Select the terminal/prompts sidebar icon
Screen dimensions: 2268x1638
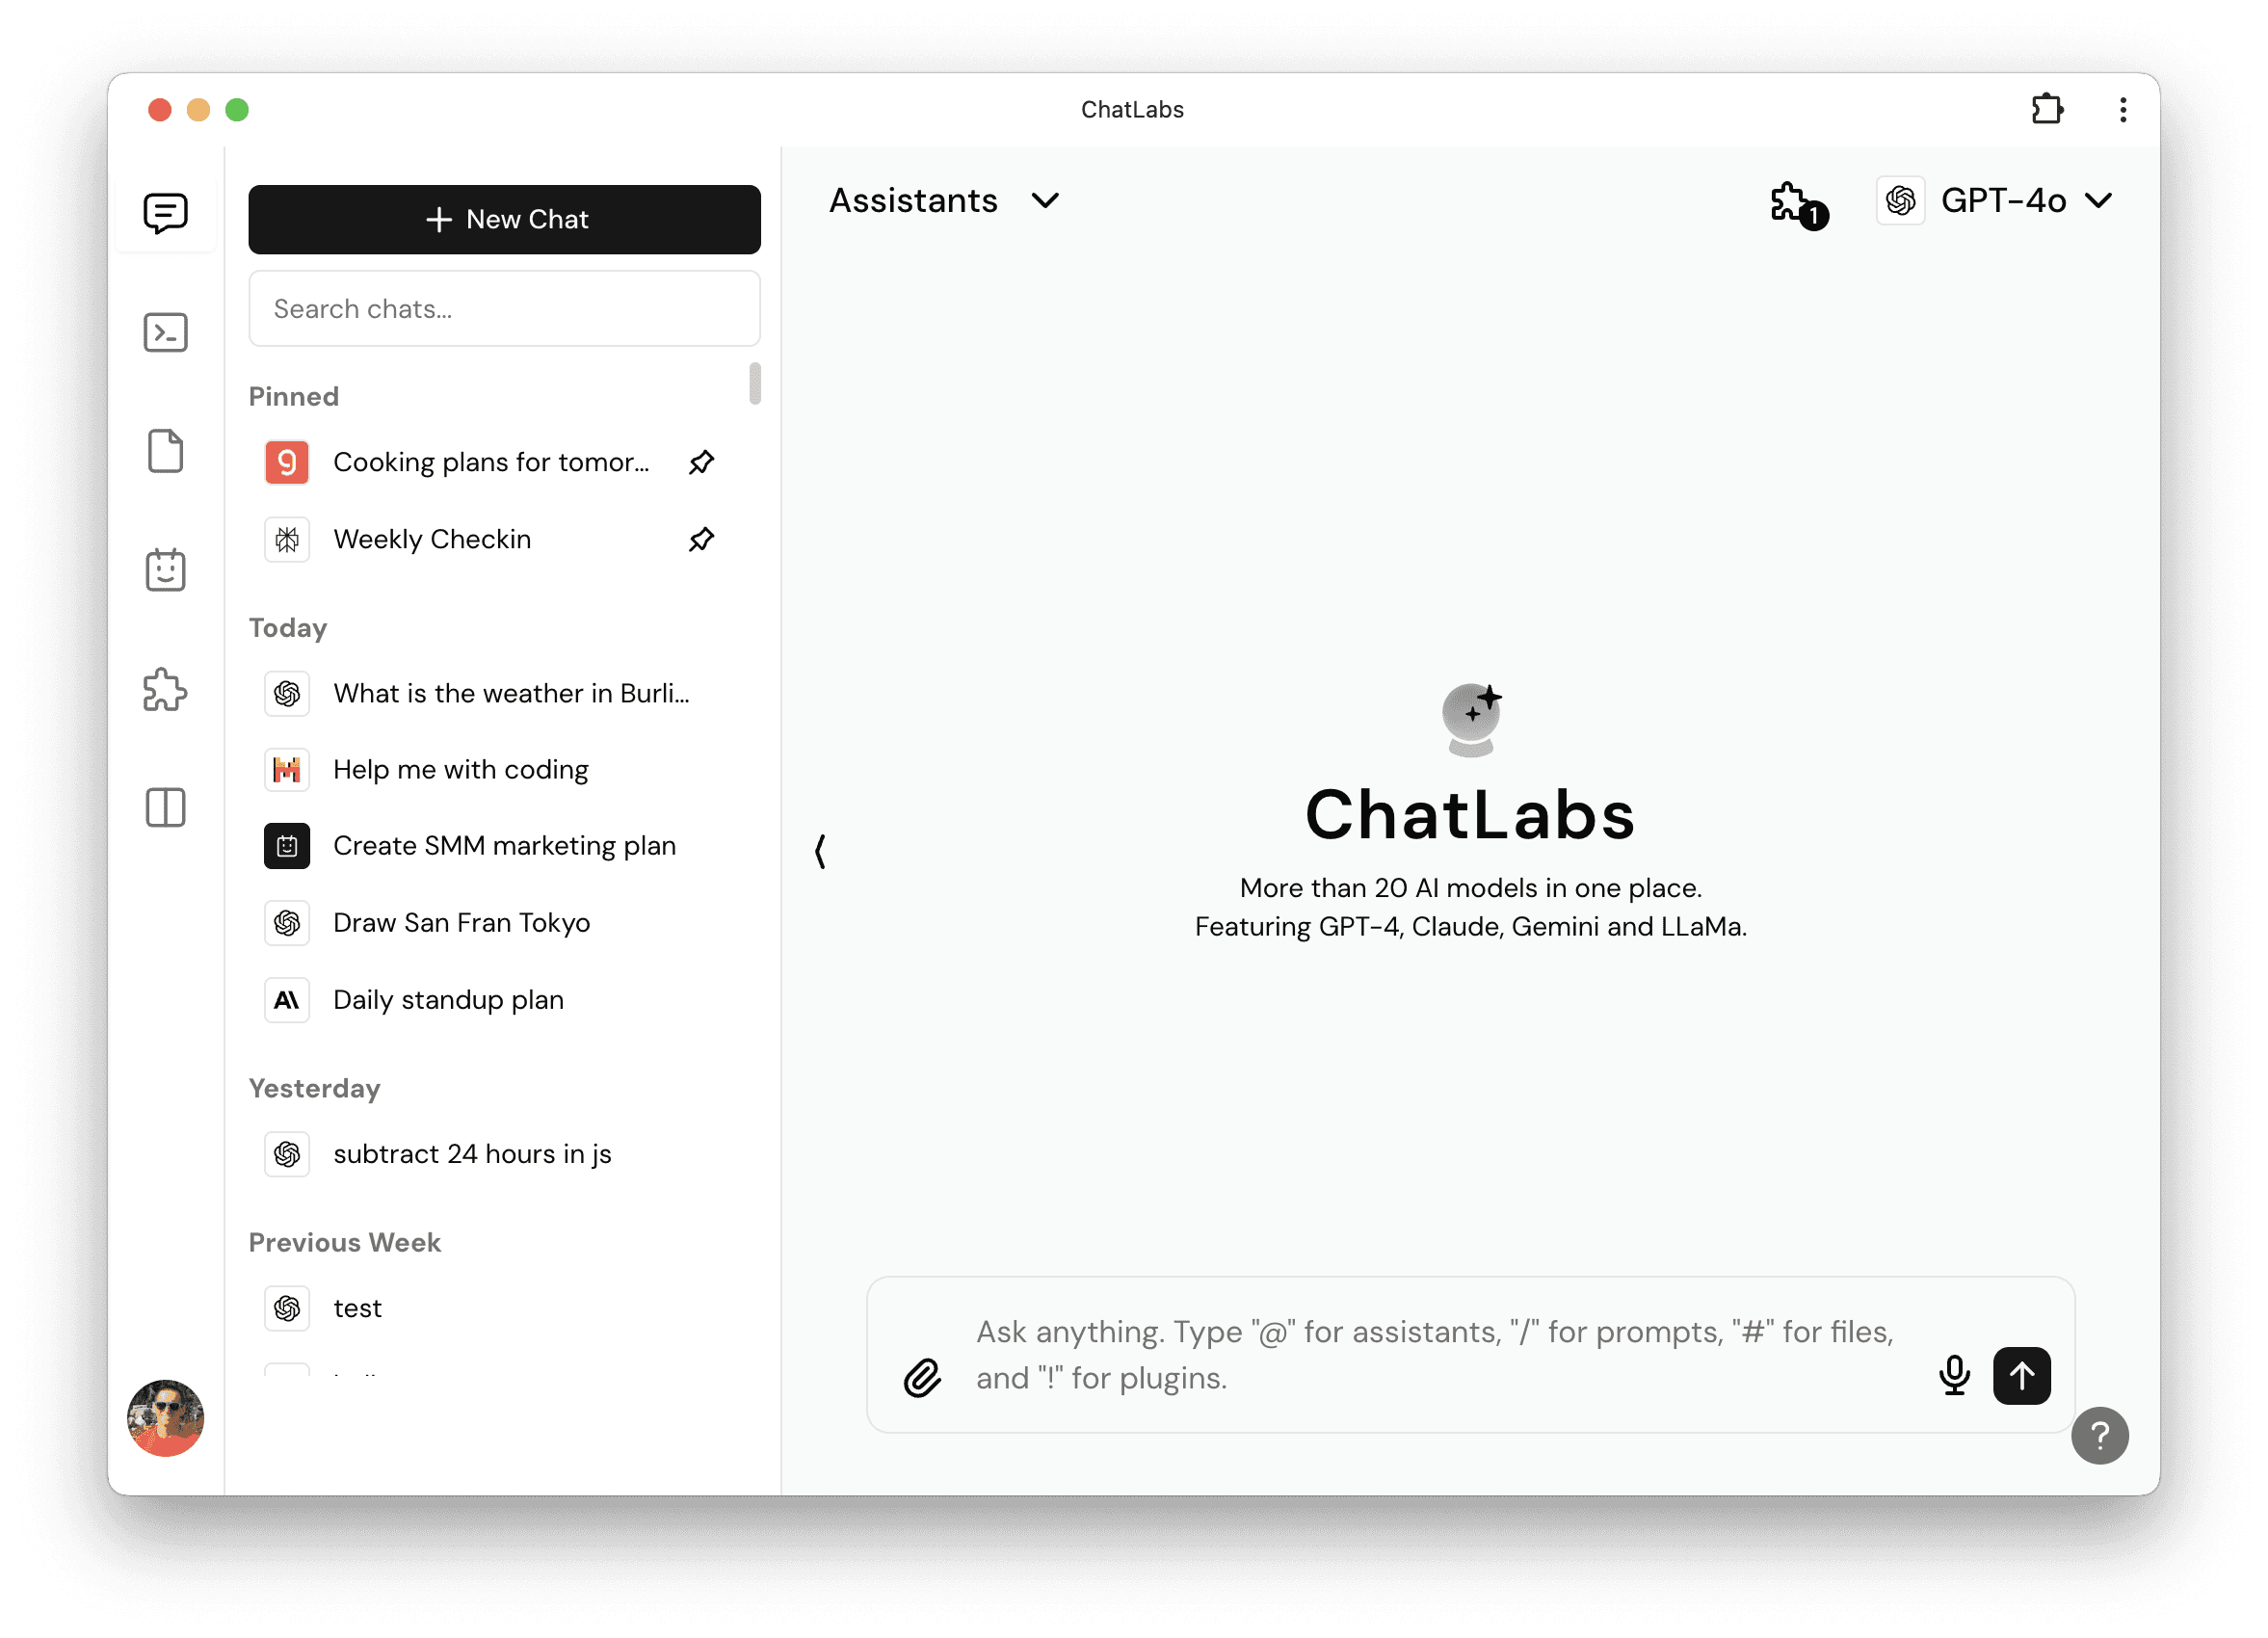pos(166,332)
